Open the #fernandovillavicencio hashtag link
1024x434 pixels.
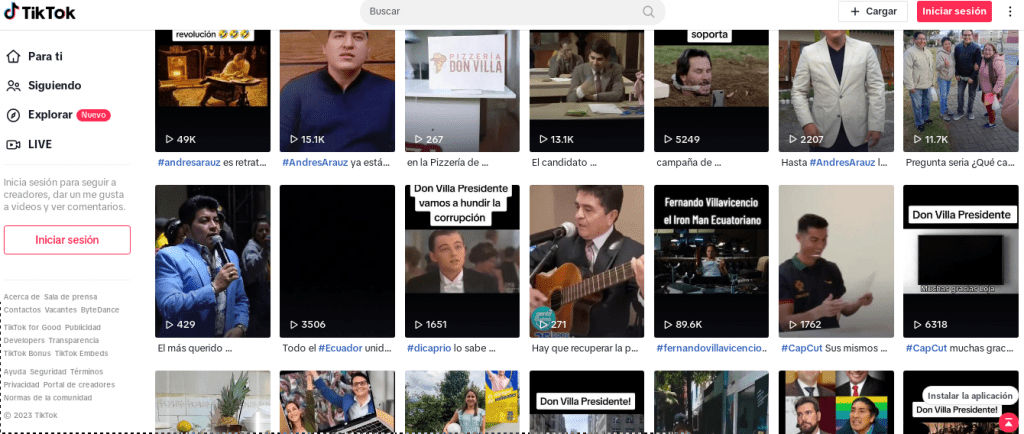point(710,348)
